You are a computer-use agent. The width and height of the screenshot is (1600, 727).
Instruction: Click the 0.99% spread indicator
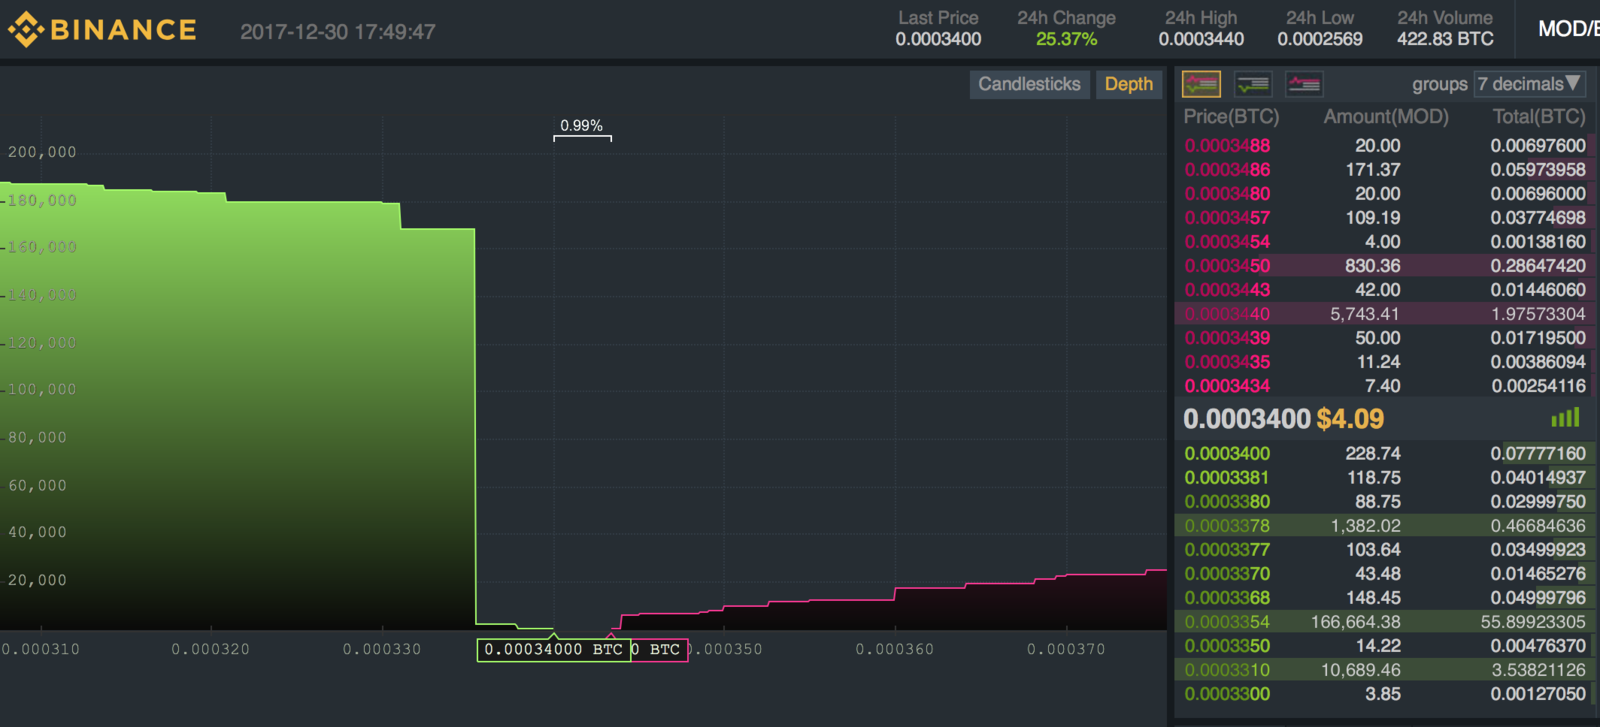[x=582, y=126]
